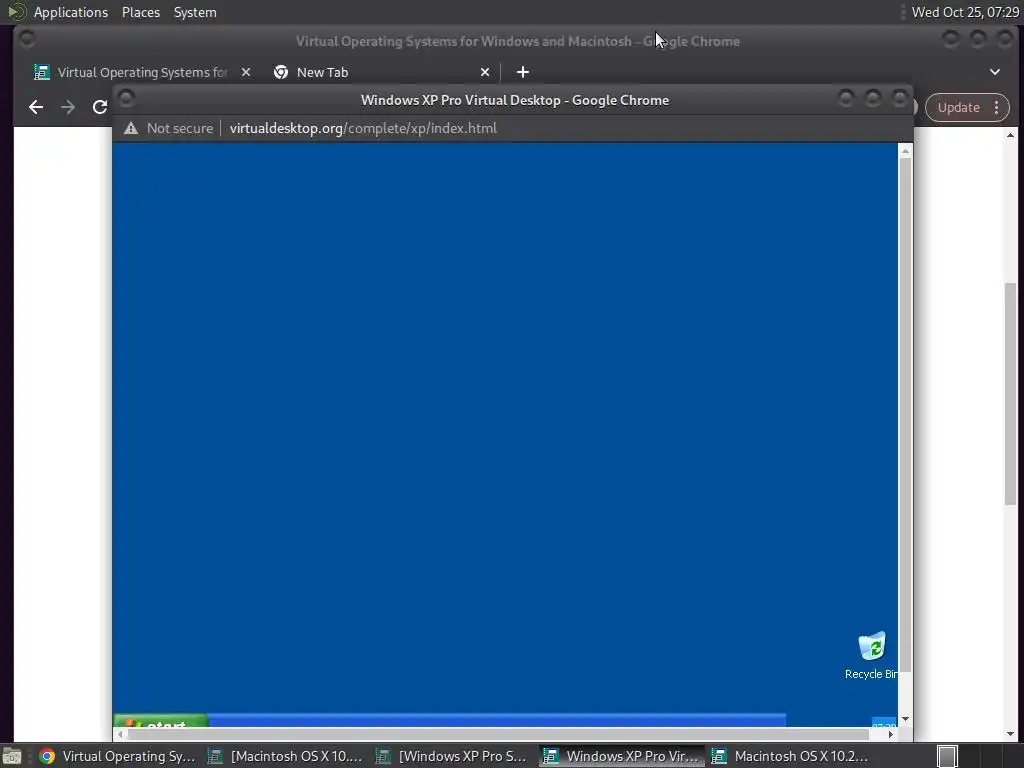Click scroll right arrow in XP popup
This screenshot has width=1024, height=768.
[x=891, y=734]
